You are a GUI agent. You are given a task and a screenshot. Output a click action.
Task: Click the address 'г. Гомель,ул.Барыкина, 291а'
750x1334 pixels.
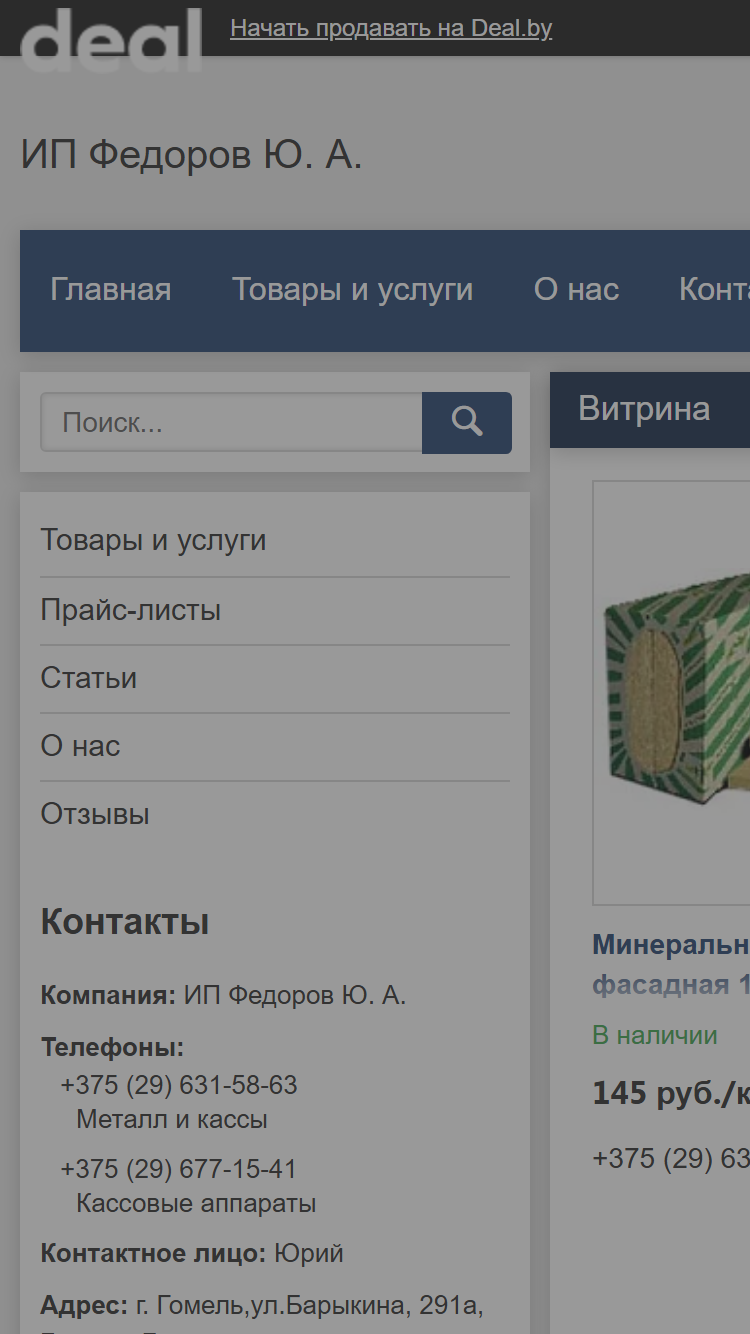pos(309,1305)
